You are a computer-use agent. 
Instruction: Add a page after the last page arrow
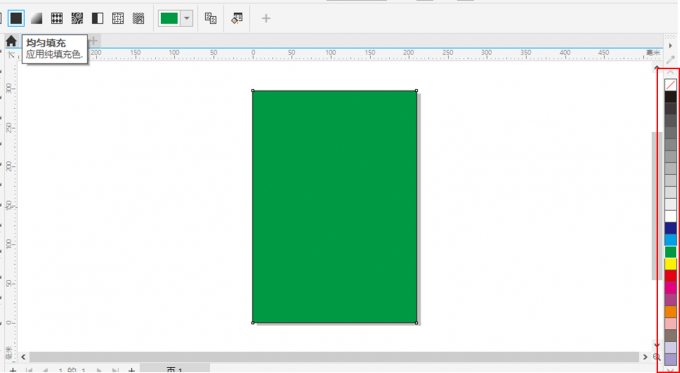[x=132, y=370]
